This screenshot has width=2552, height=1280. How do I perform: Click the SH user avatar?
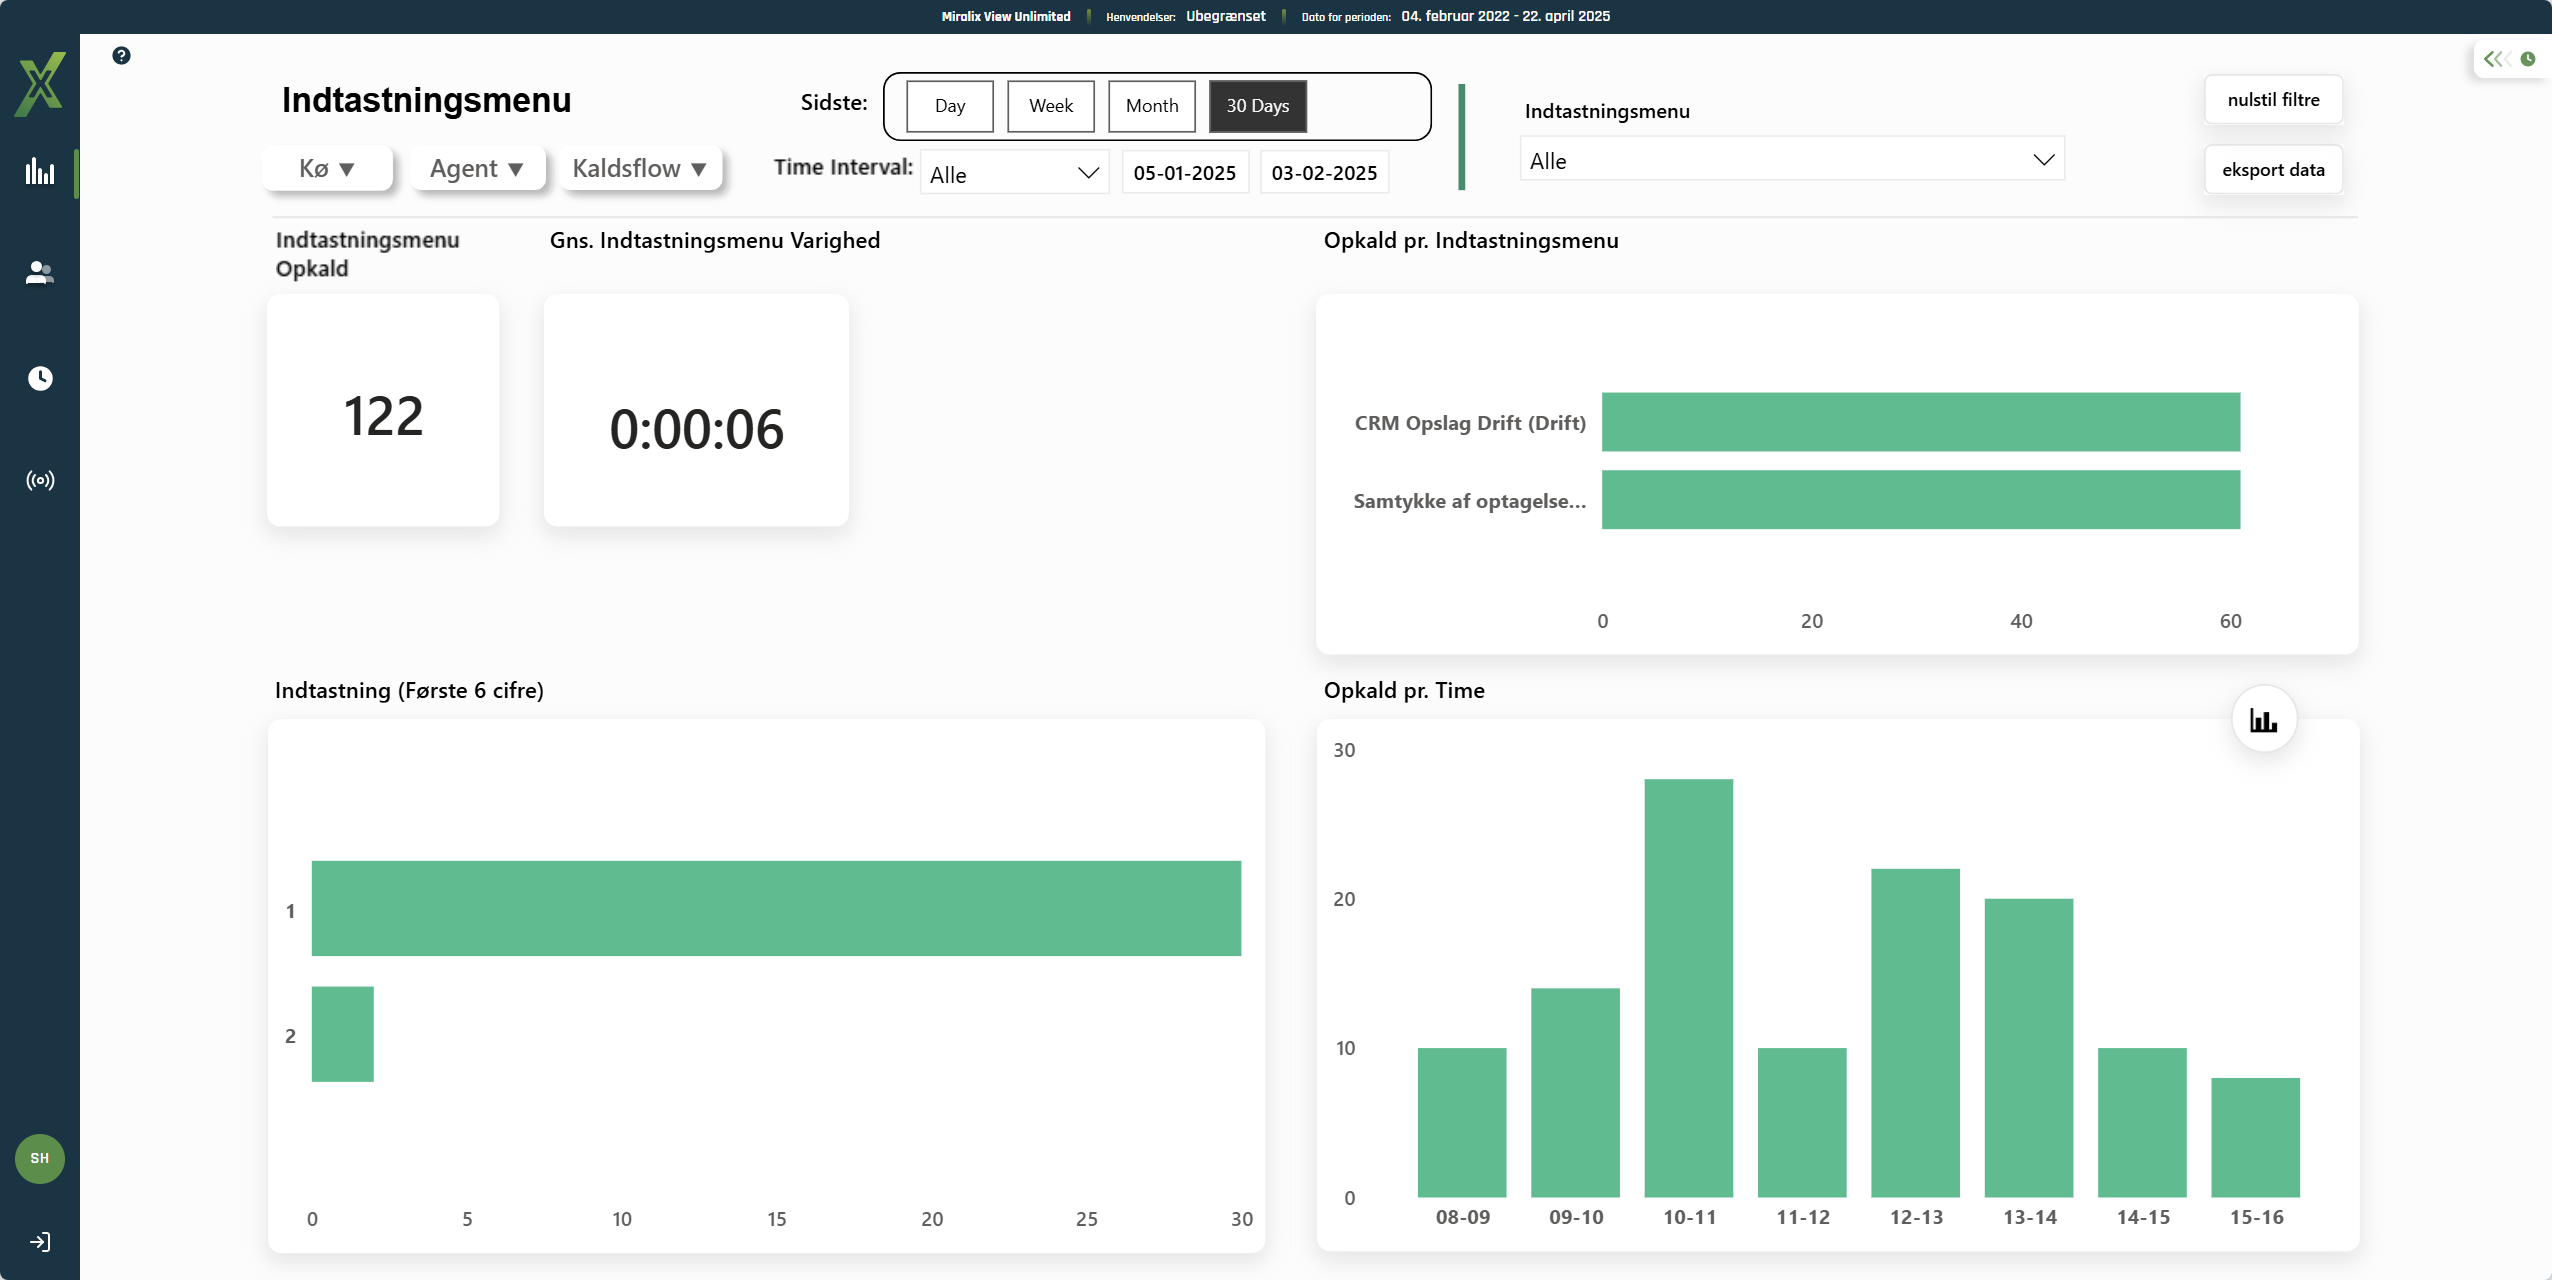click(x=40, y=1158)
